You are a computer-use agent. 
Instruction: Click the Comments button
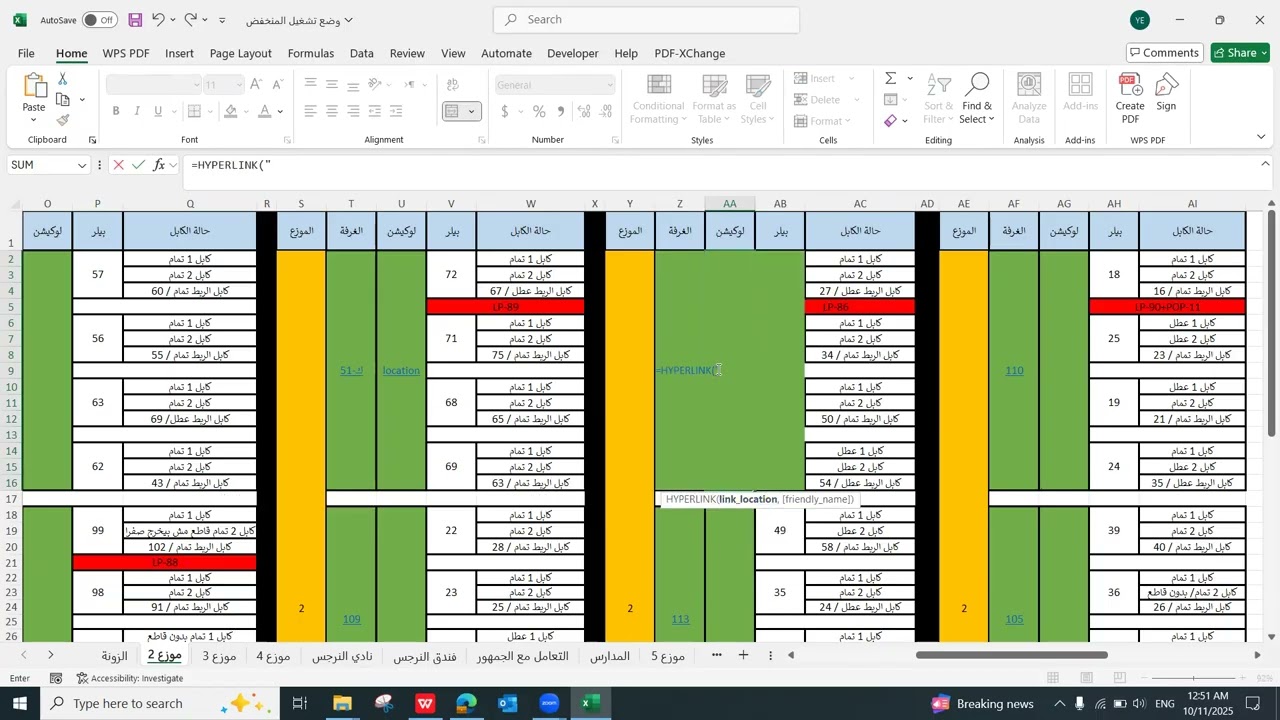pyautogui.click(x=1163, y=53)
